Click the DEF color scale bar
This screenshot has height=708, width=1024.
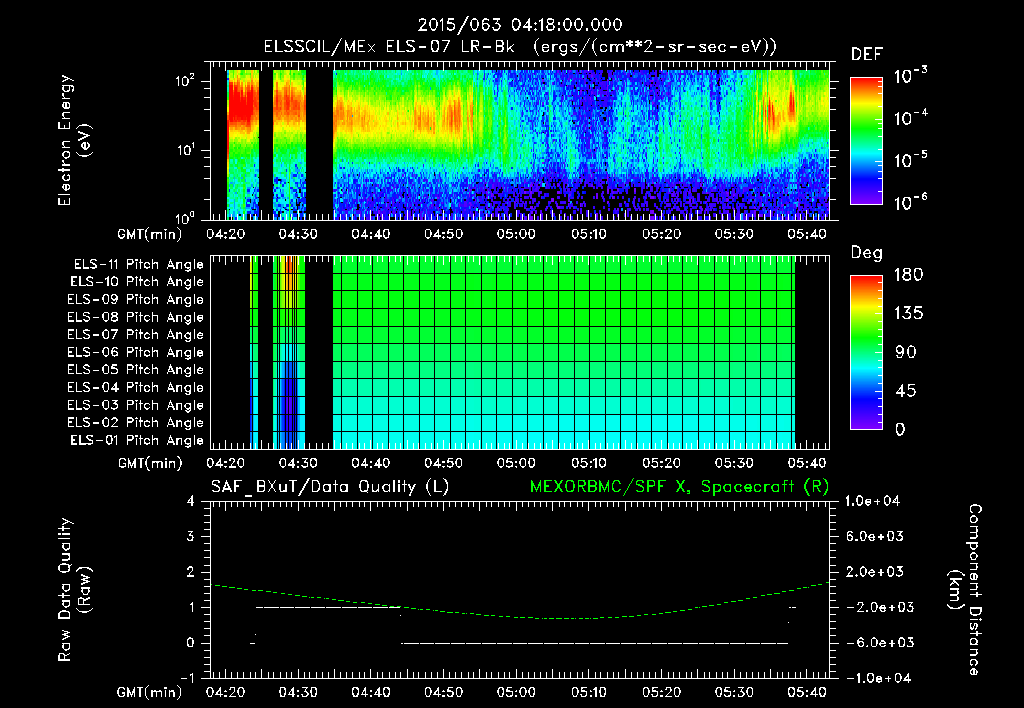[x=866, y=140]
